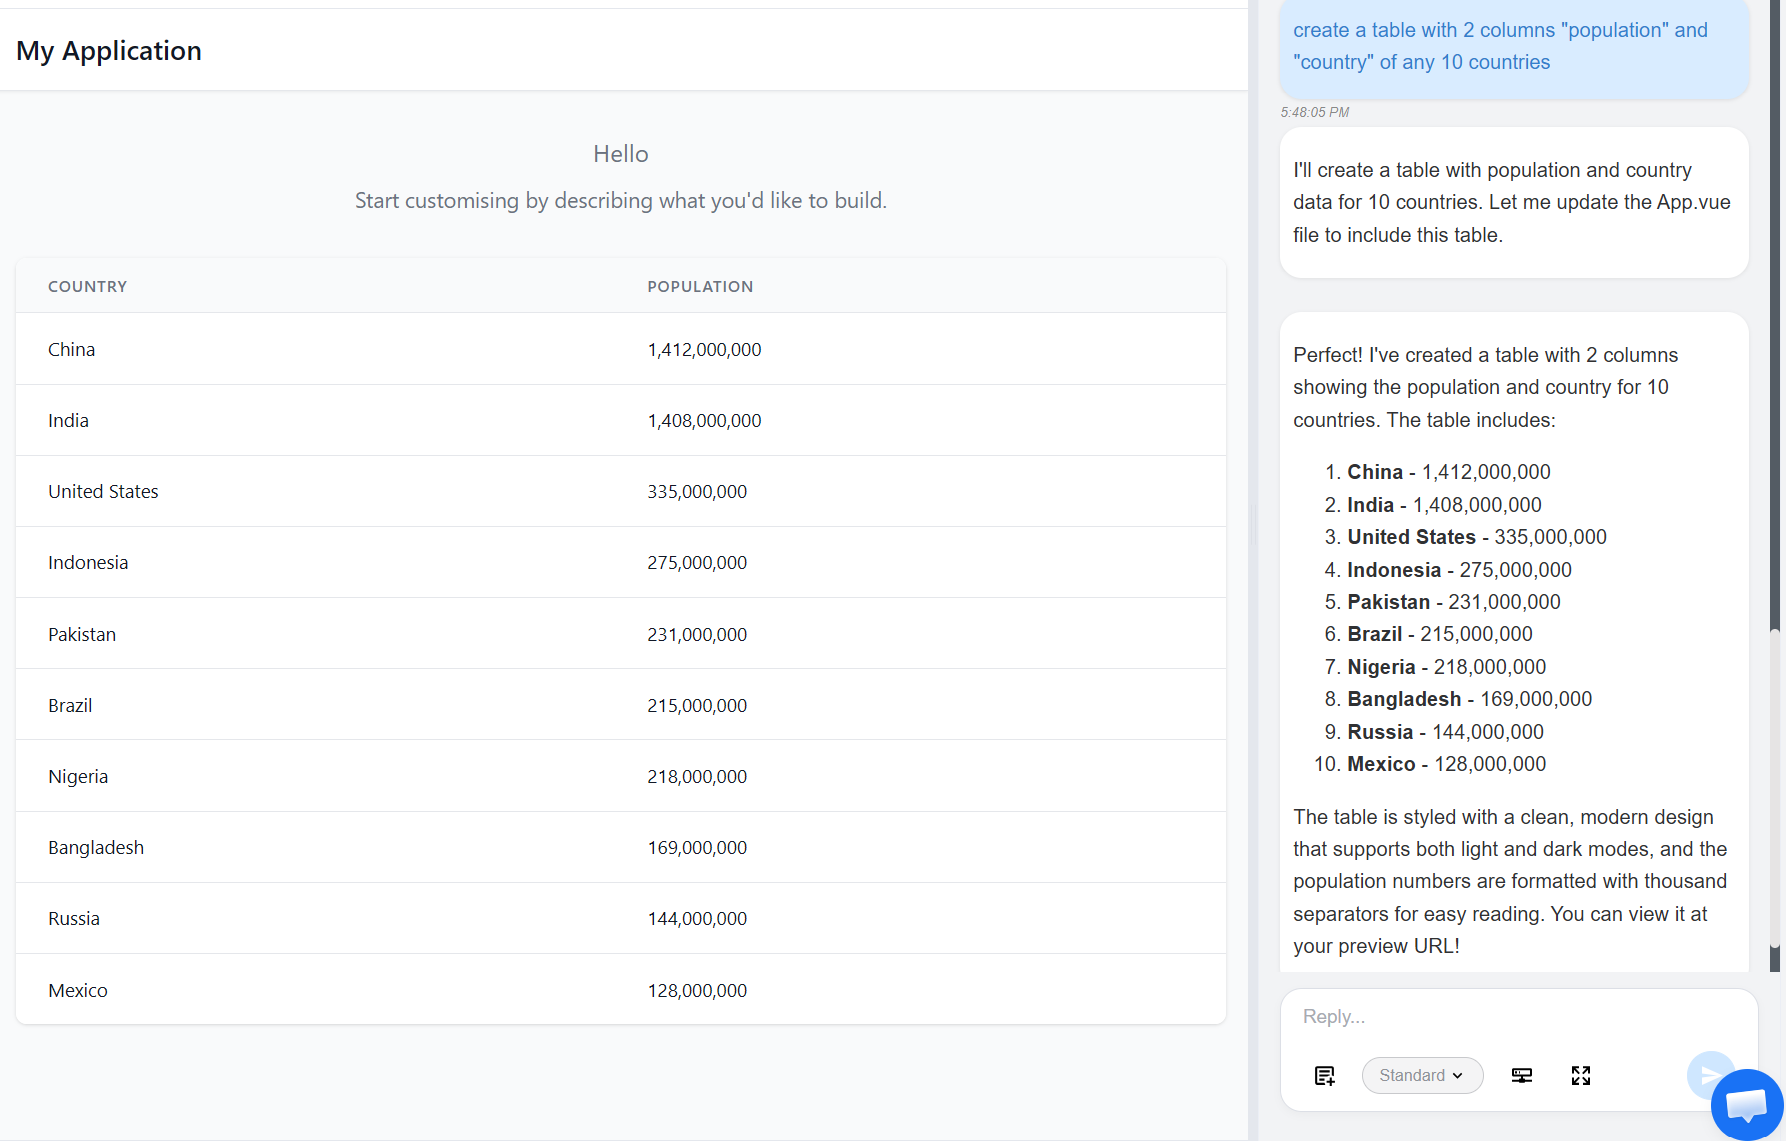1786x1141 pixels.
Task: Click the add note icon in reply box
Action: [1324, 1075]
